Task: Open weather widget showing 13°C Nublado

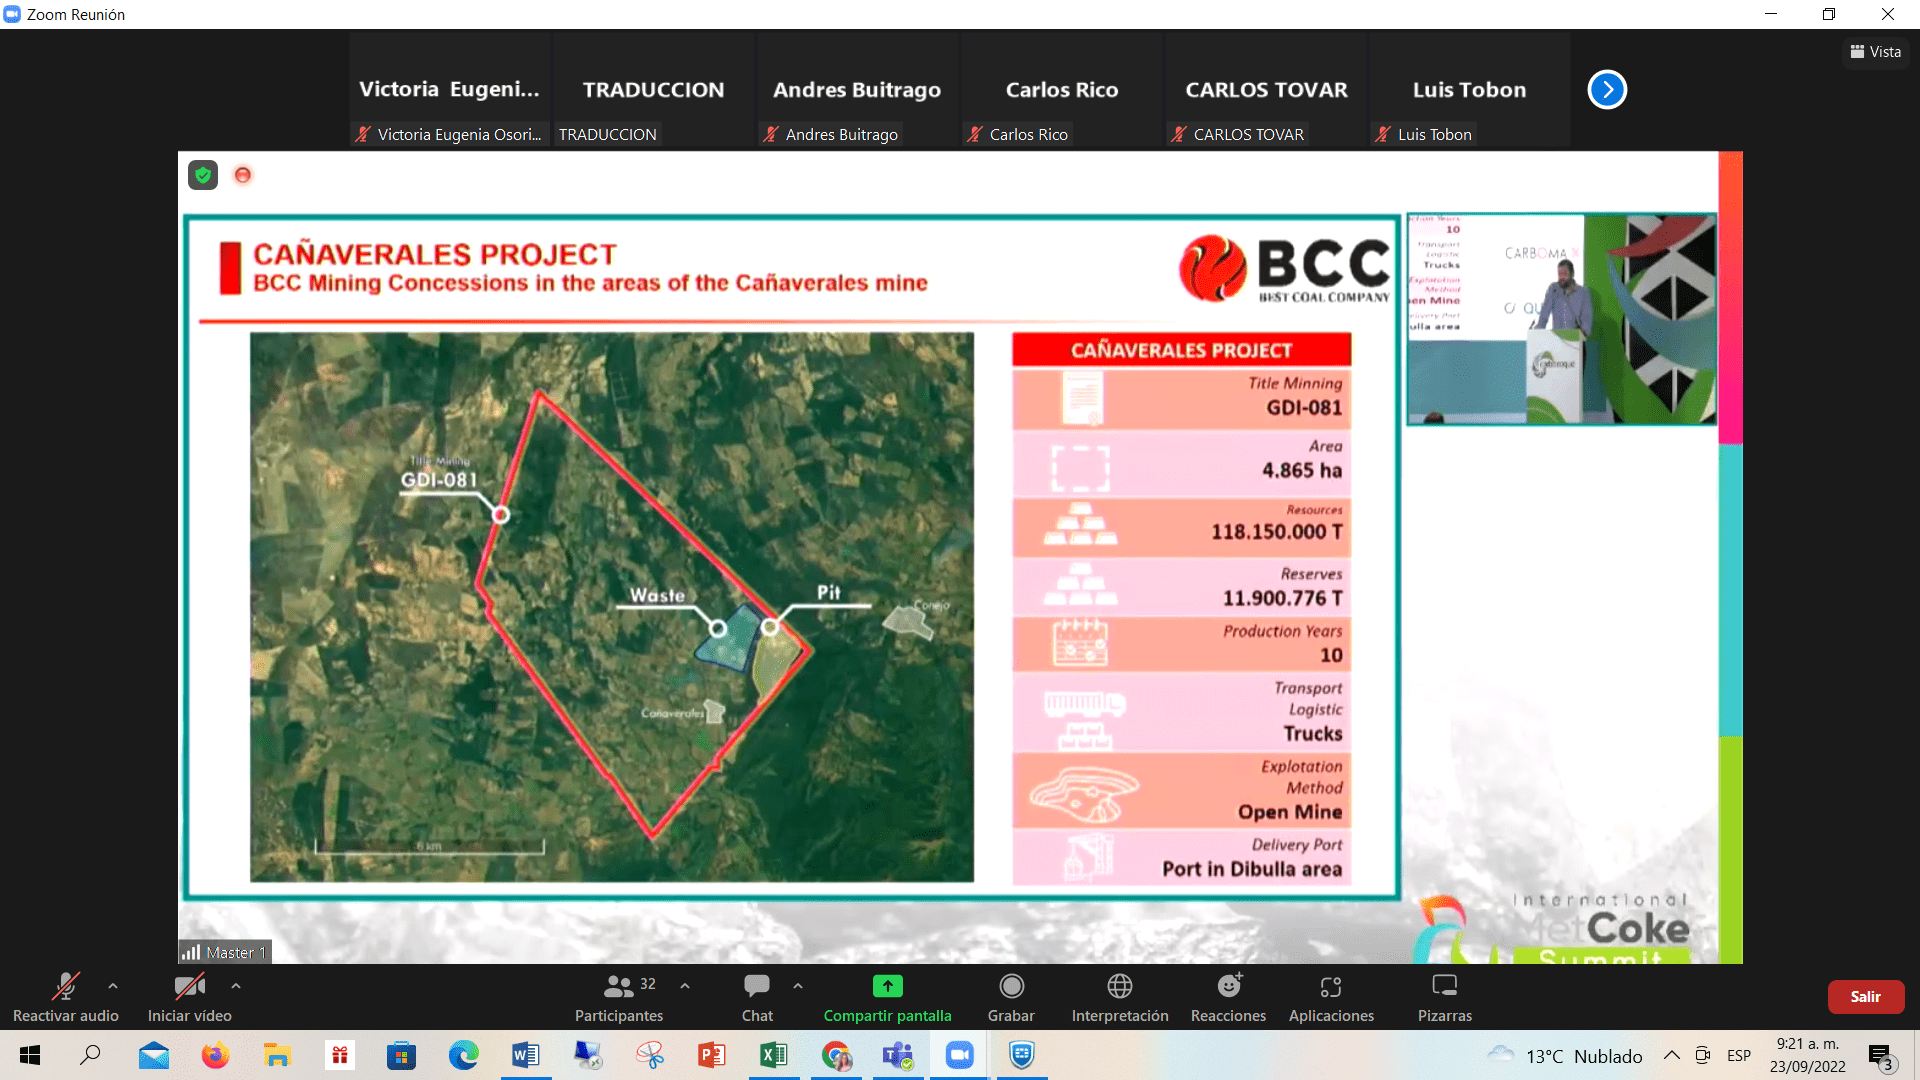Action: click(1565, 1056)
